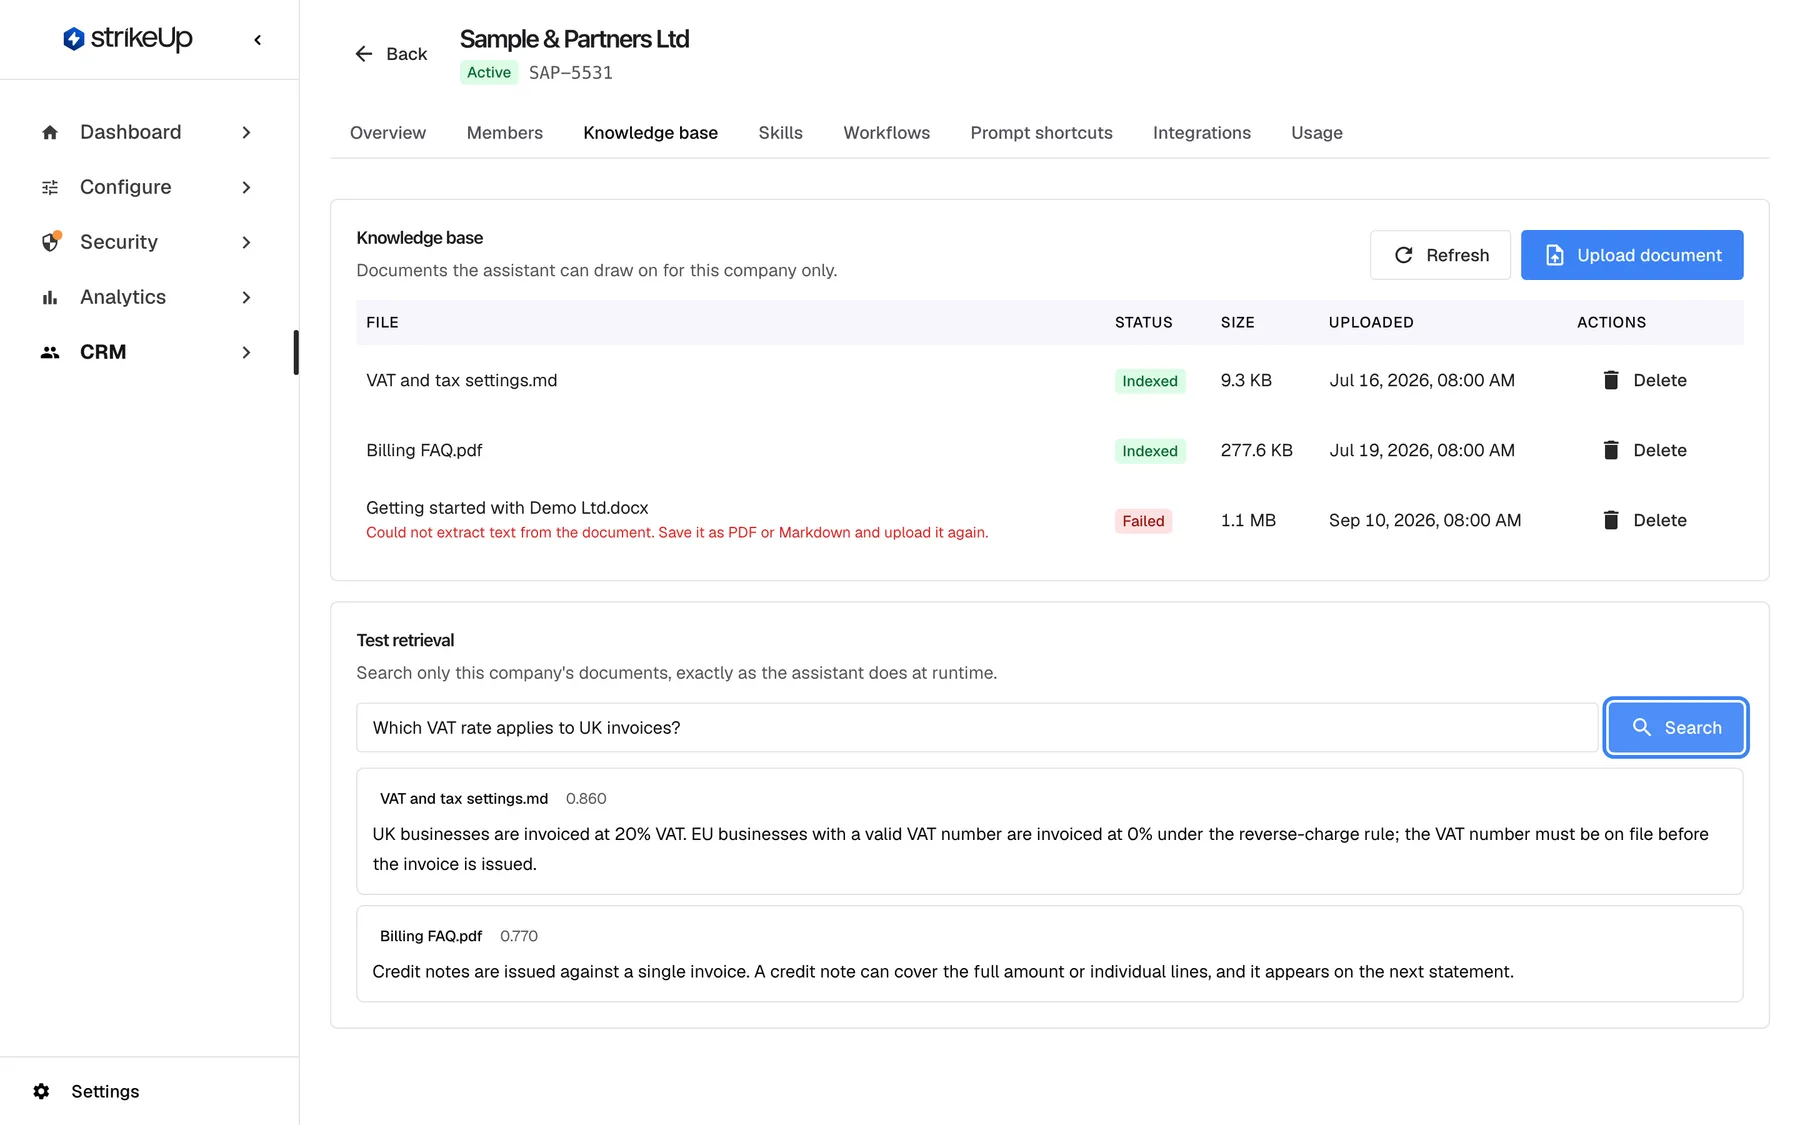Expand the Dashboard menu chevron
1800x1125 pixels.
(246, 132)
